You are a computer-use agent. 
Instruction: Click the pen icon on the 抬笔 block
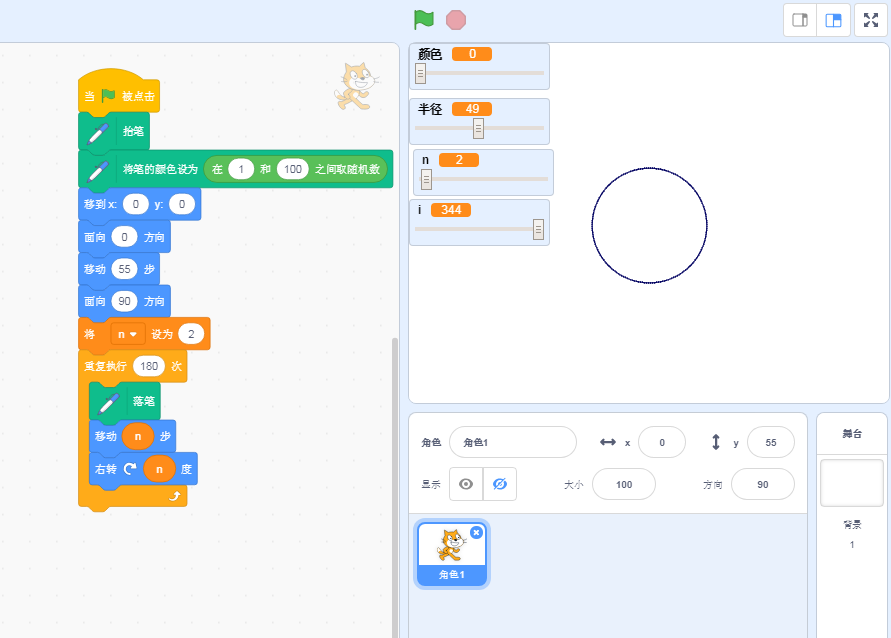click(97, 134)
